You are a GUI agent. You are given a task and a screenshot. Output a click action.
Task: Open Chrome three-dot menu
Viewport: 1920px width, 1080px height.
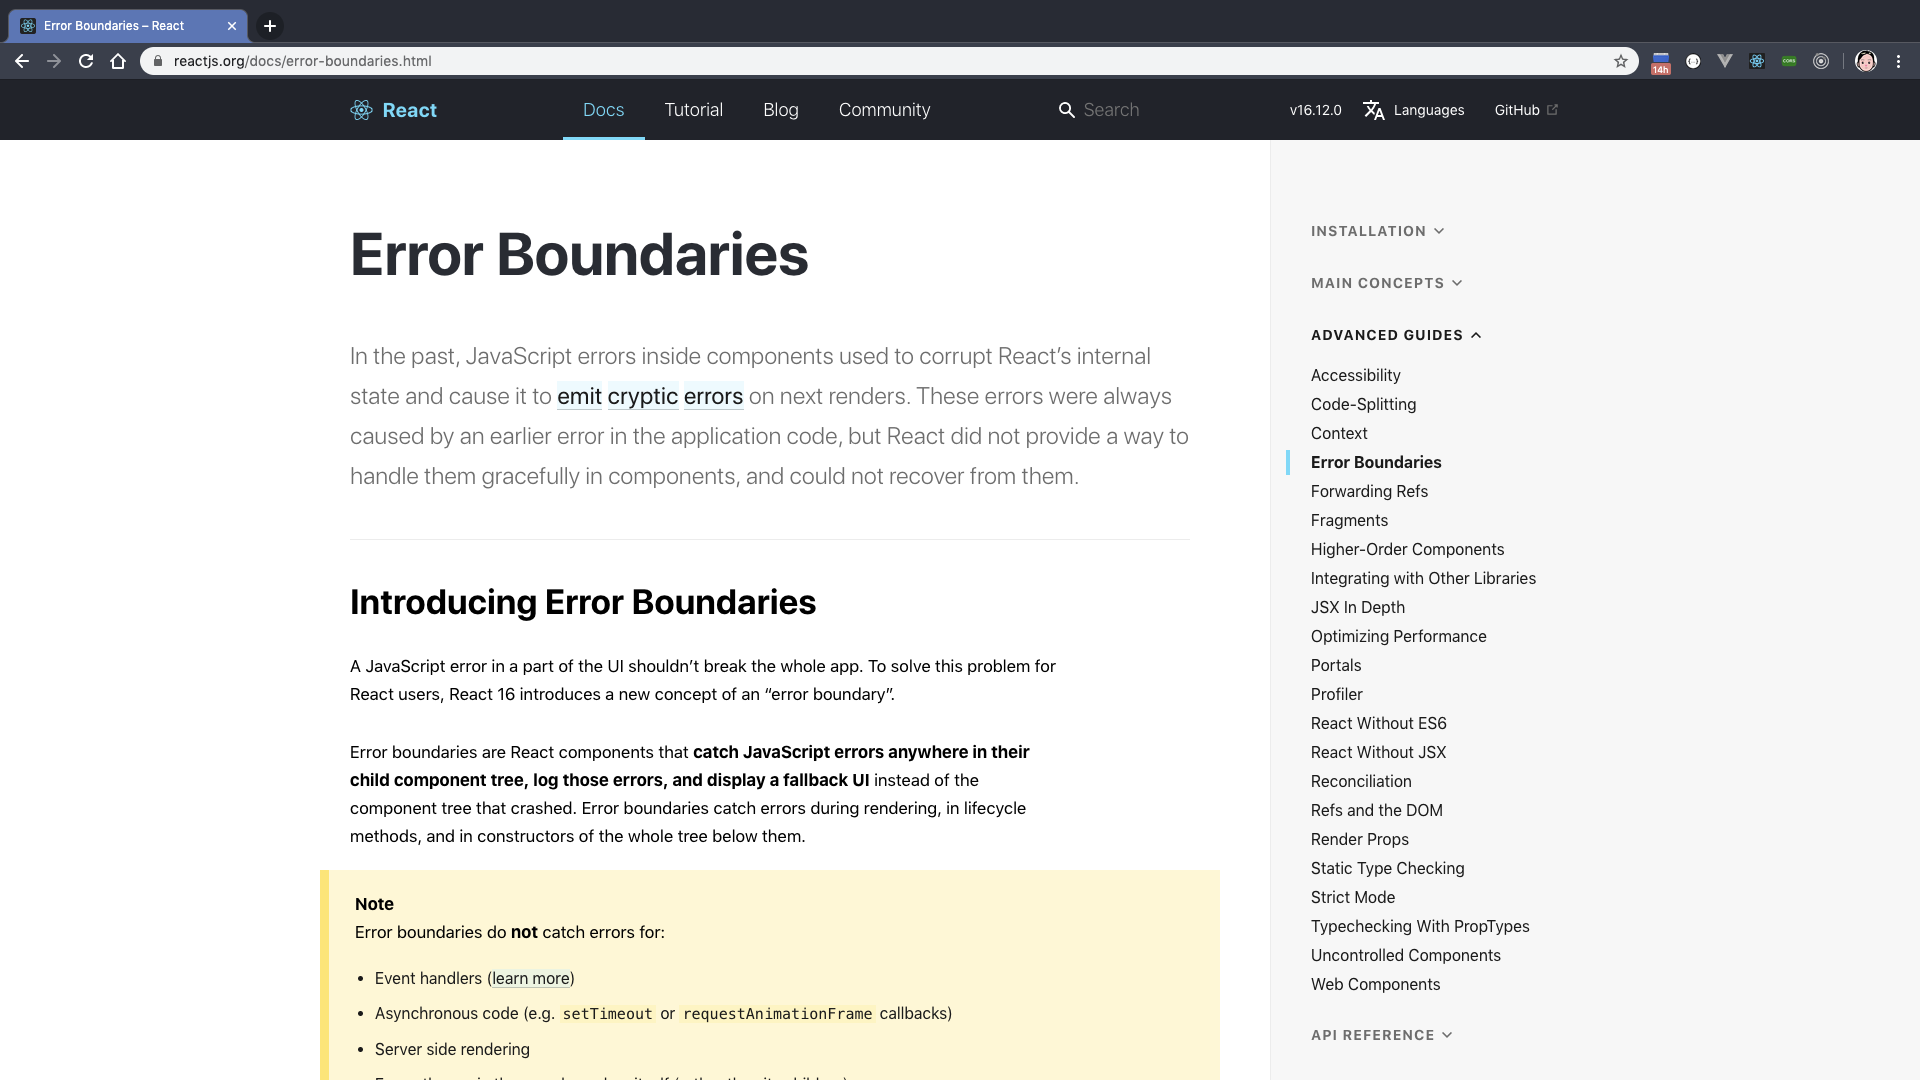coord(1898,61)
